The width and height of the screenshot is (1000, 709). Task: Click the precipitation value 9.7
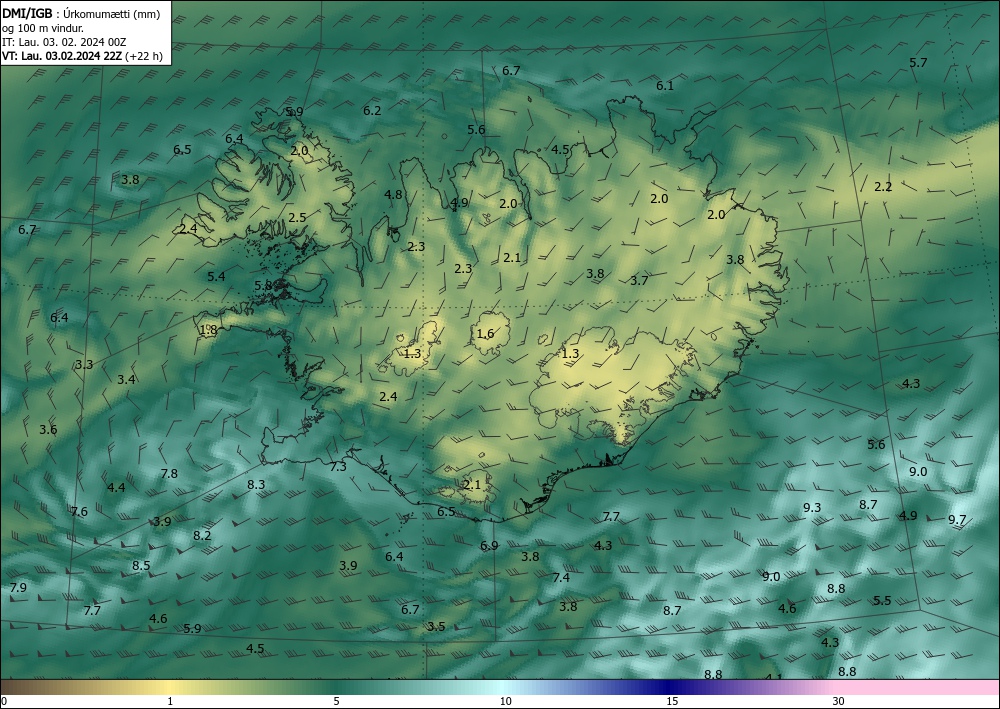coord(957,520)
